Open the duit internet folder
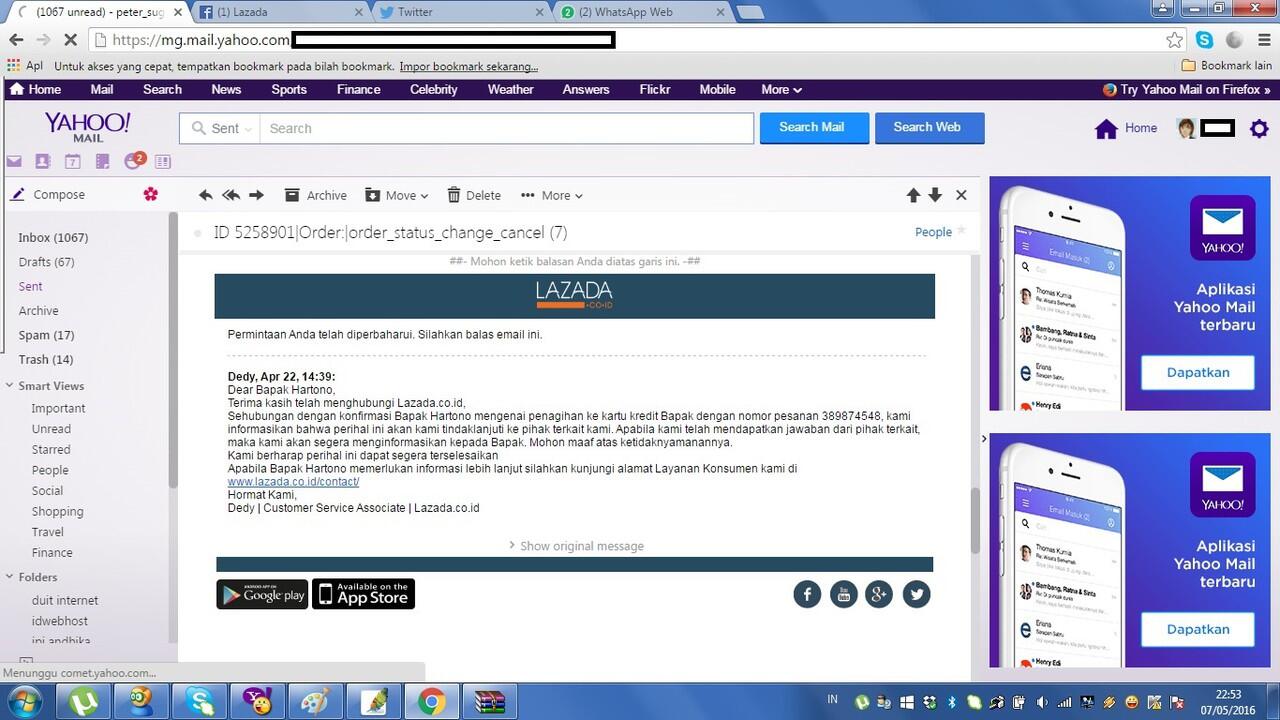Image resolution: width=1280 pixels, height=720 pixels. pos(65,600)
